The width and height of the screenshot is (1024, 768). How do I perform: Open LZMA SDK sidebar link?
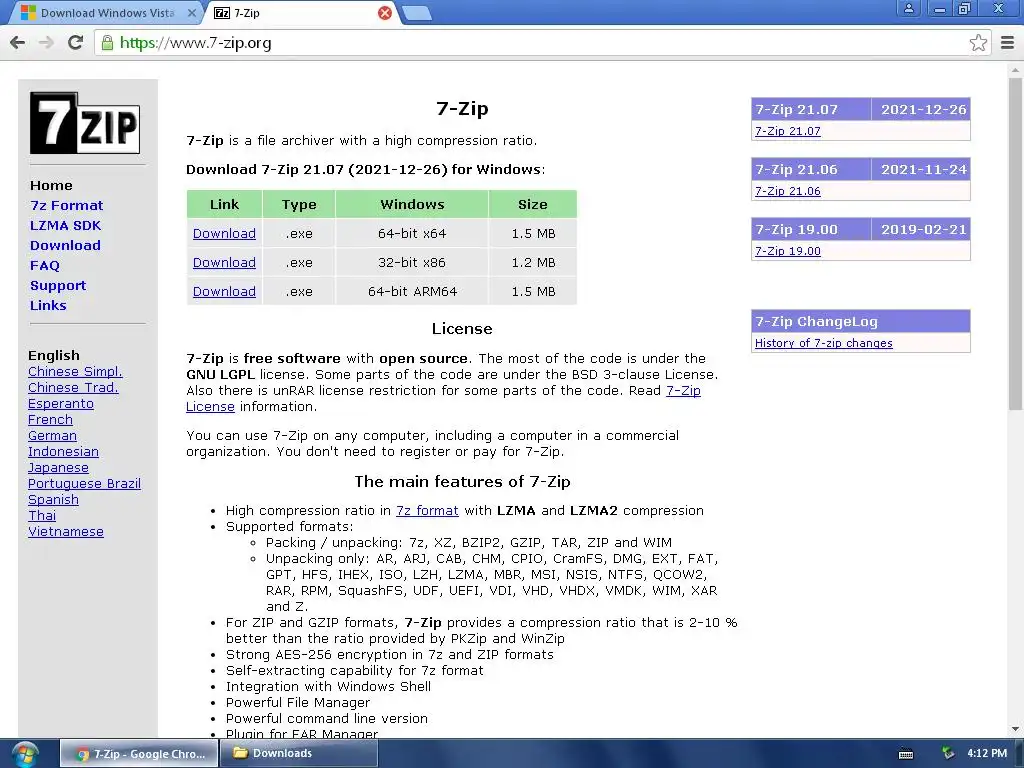(65, 225)
